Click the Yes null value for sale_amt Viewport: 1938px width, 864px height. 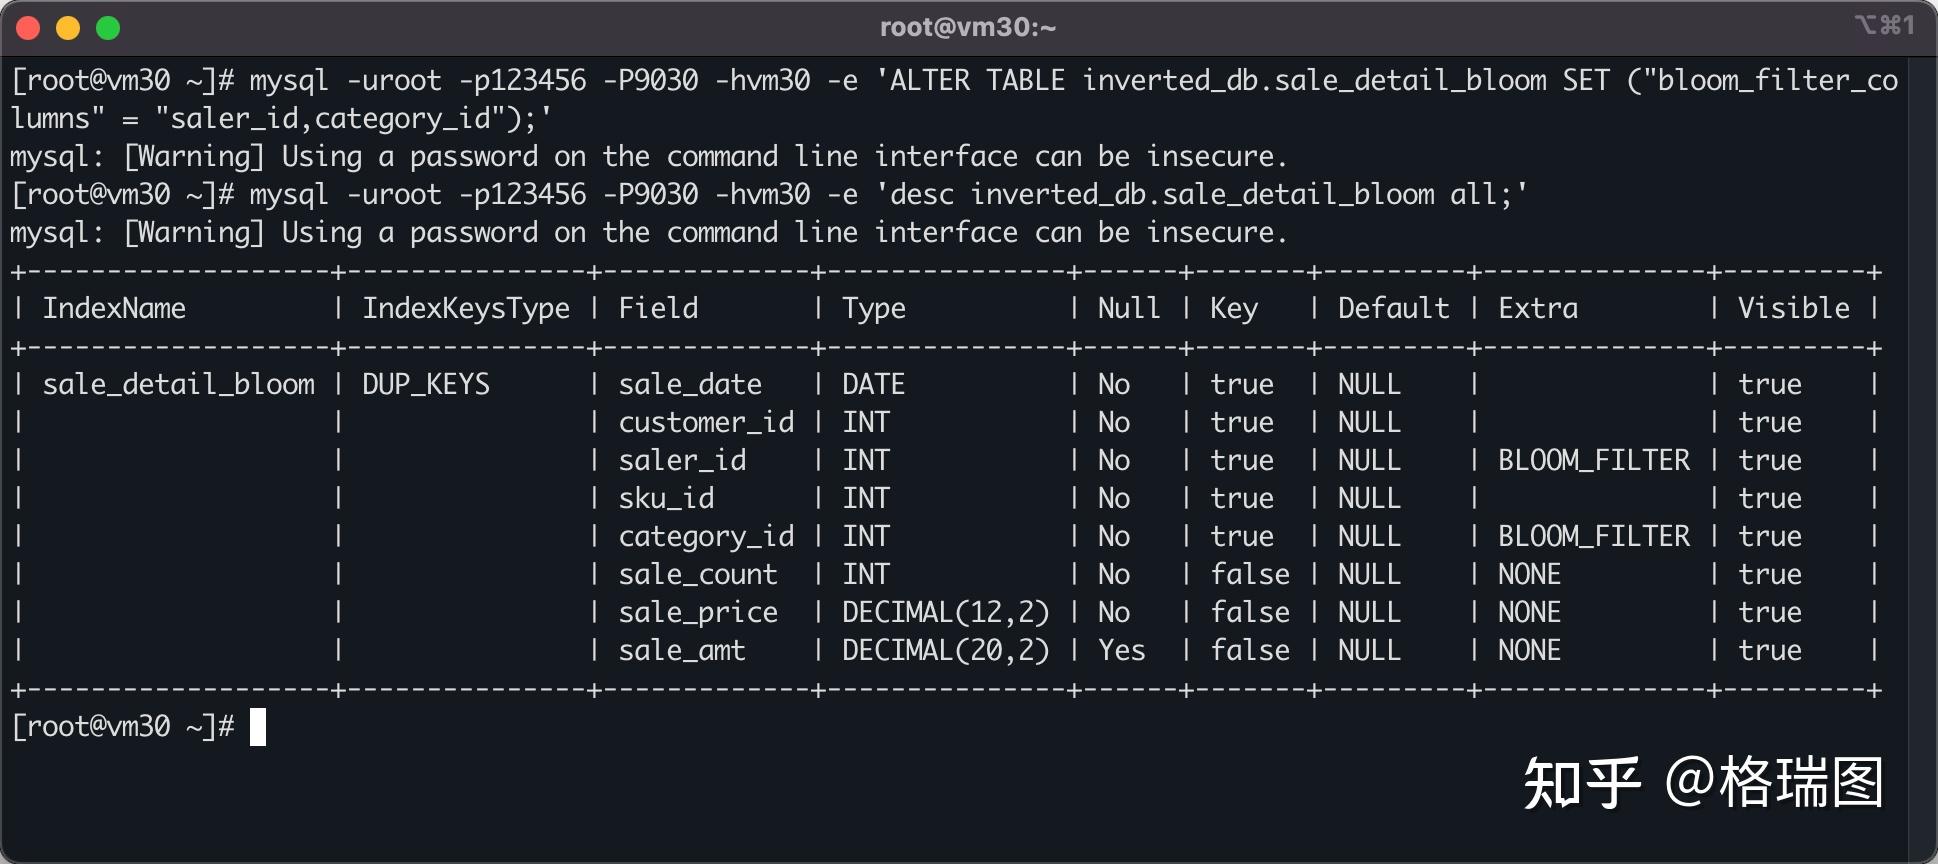[1121, 650]
